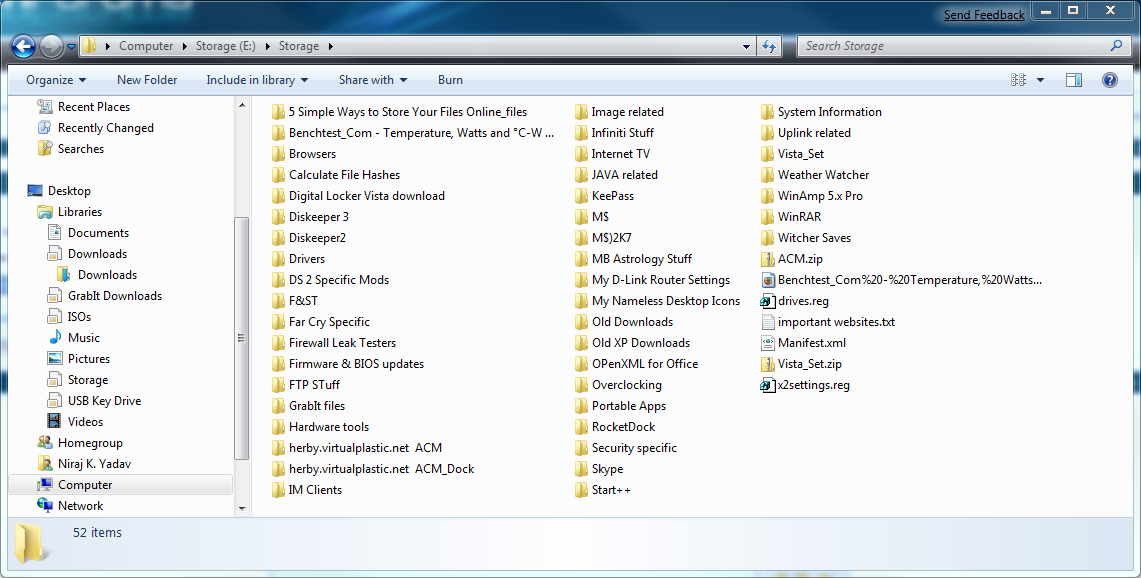This screenshot has height=578, width=1141.
Task: Open the Include in library menu
Action: coord(257,80)
